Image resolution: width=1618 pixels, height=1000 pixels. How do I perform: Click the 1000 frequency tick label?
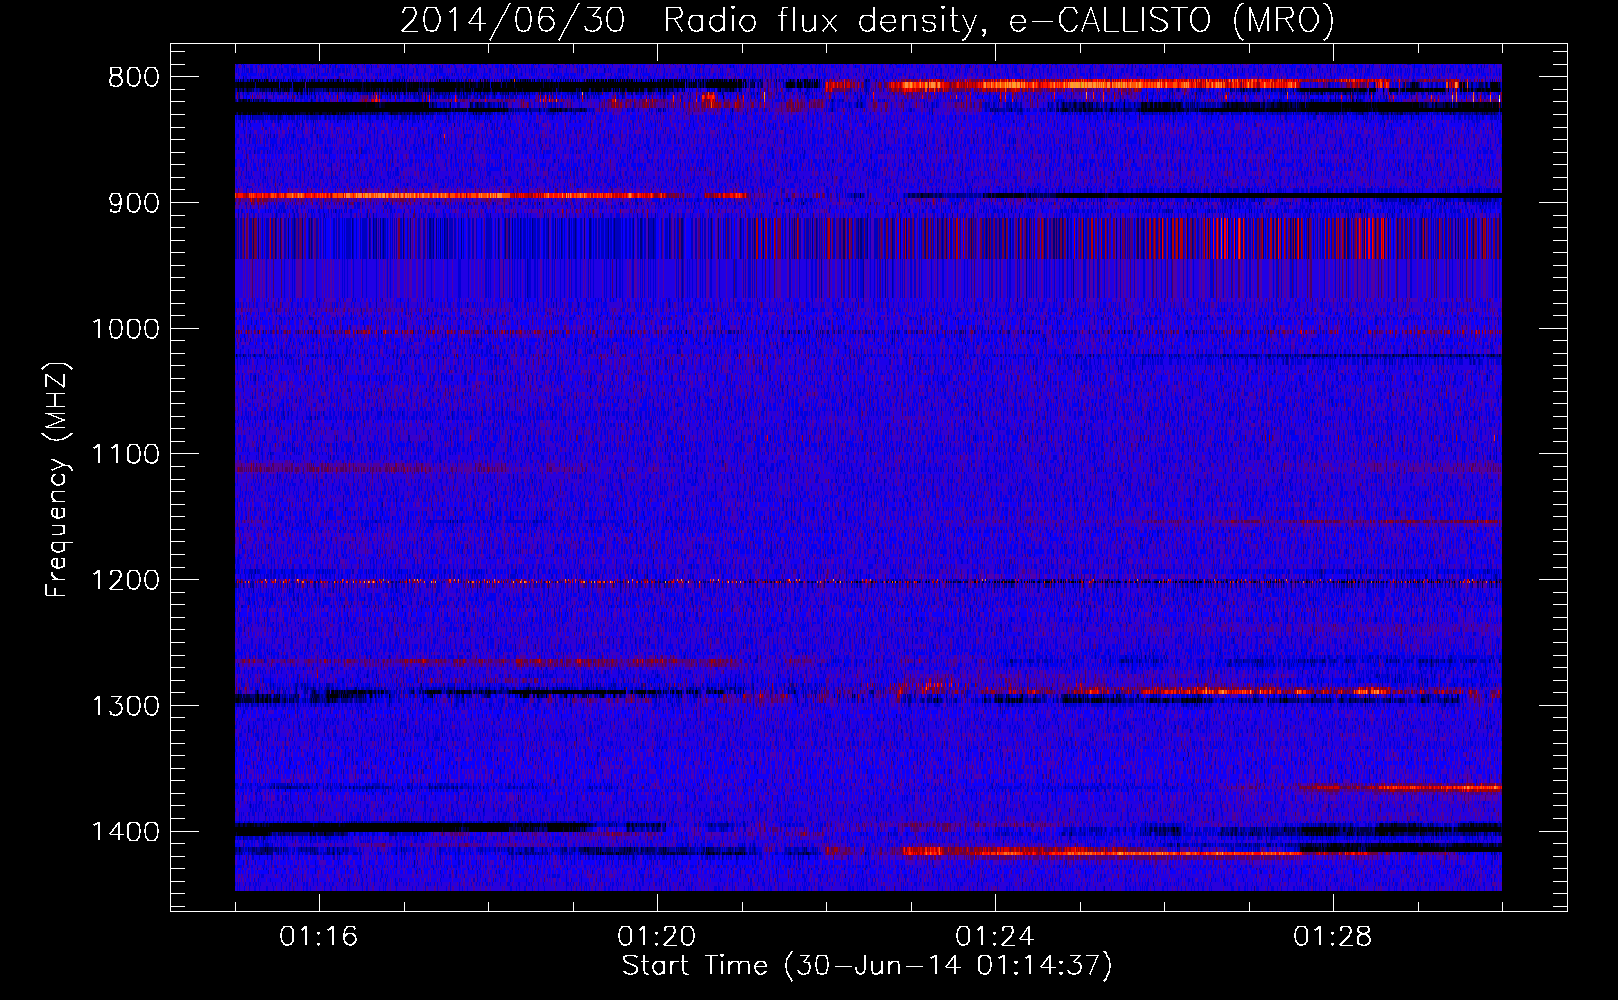(x=125, y=329)
